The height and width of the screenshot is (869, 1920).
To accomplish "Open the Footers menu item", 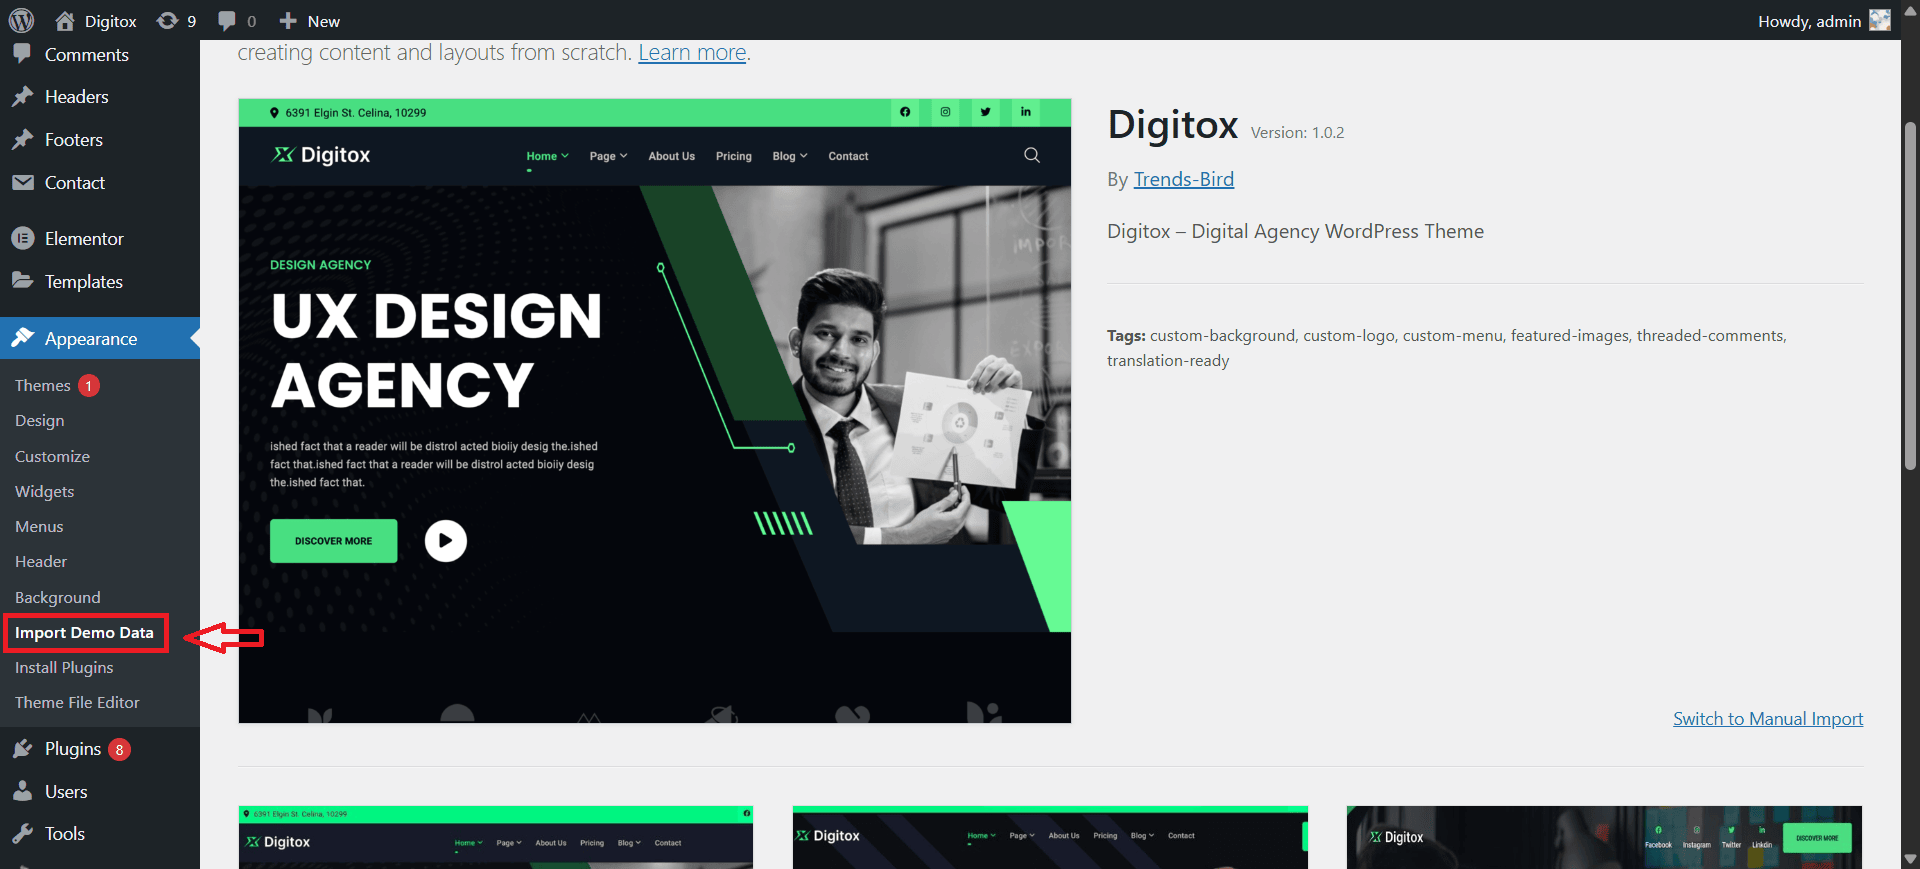I will point(100,140).
